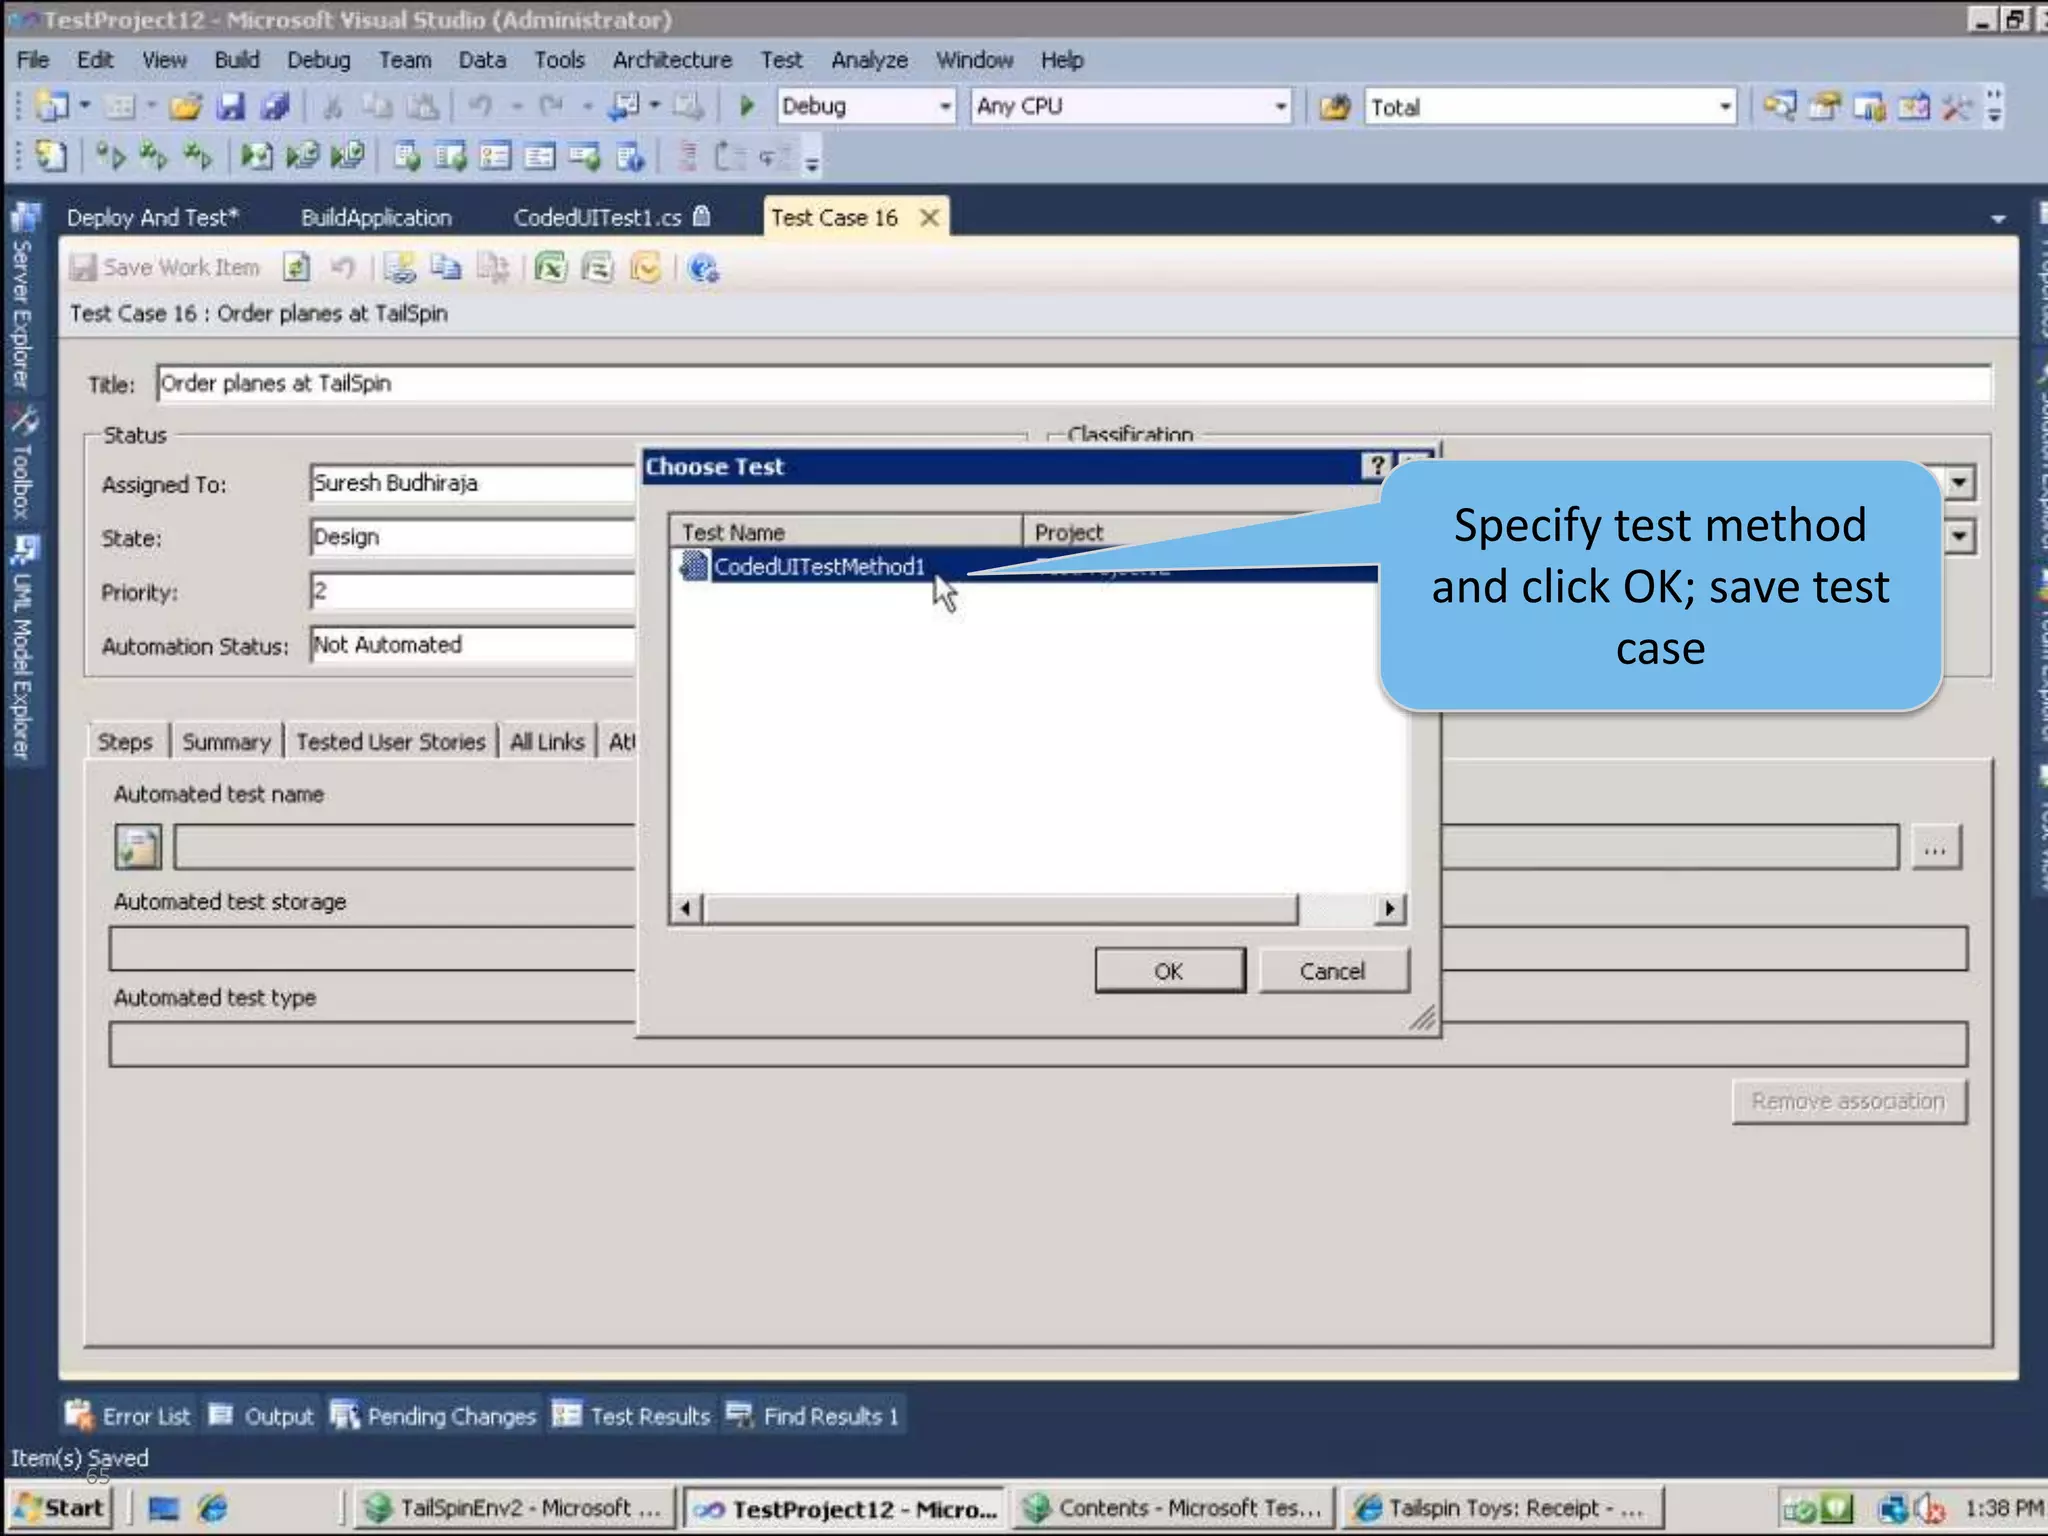
Task: Open the Architecture menu
Action: (x=672, y=60)
